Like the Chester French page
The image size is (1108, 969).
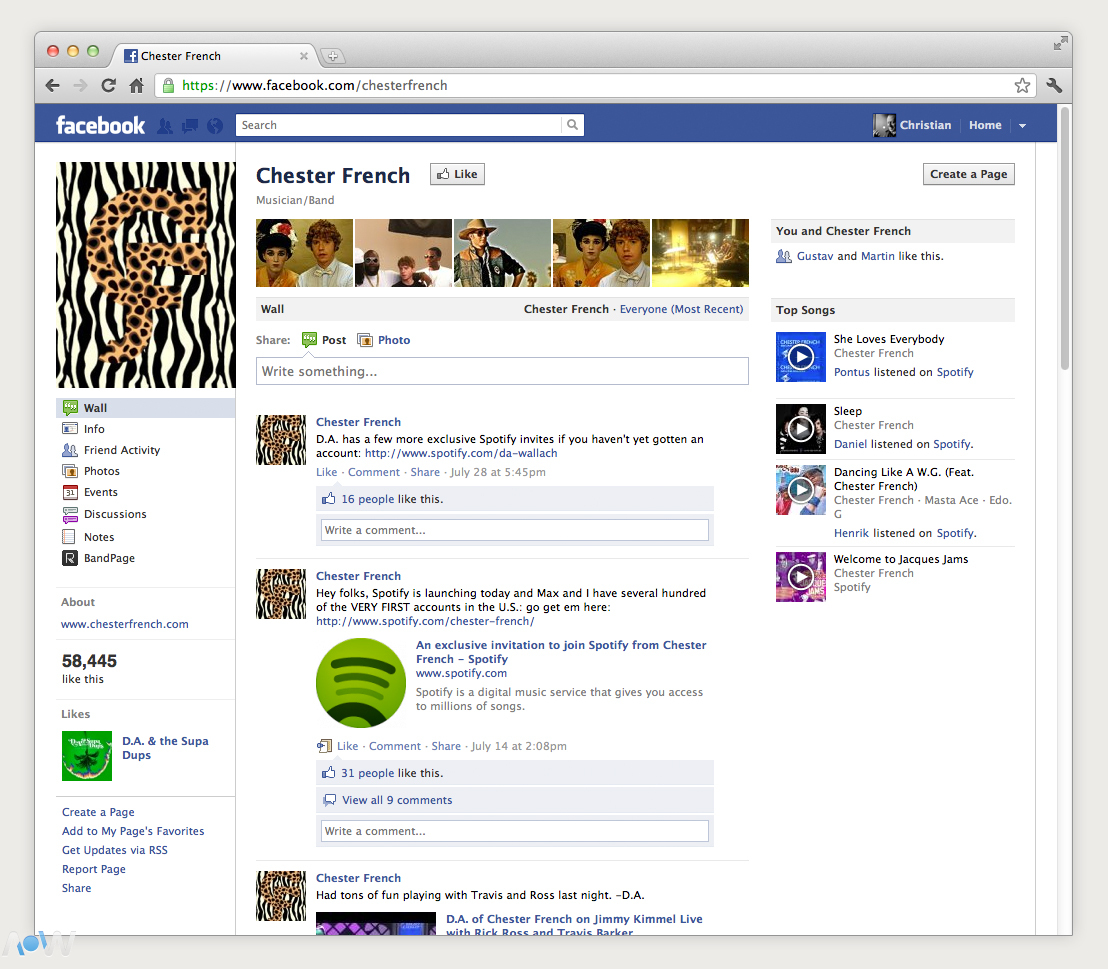(x=457, y=174)
